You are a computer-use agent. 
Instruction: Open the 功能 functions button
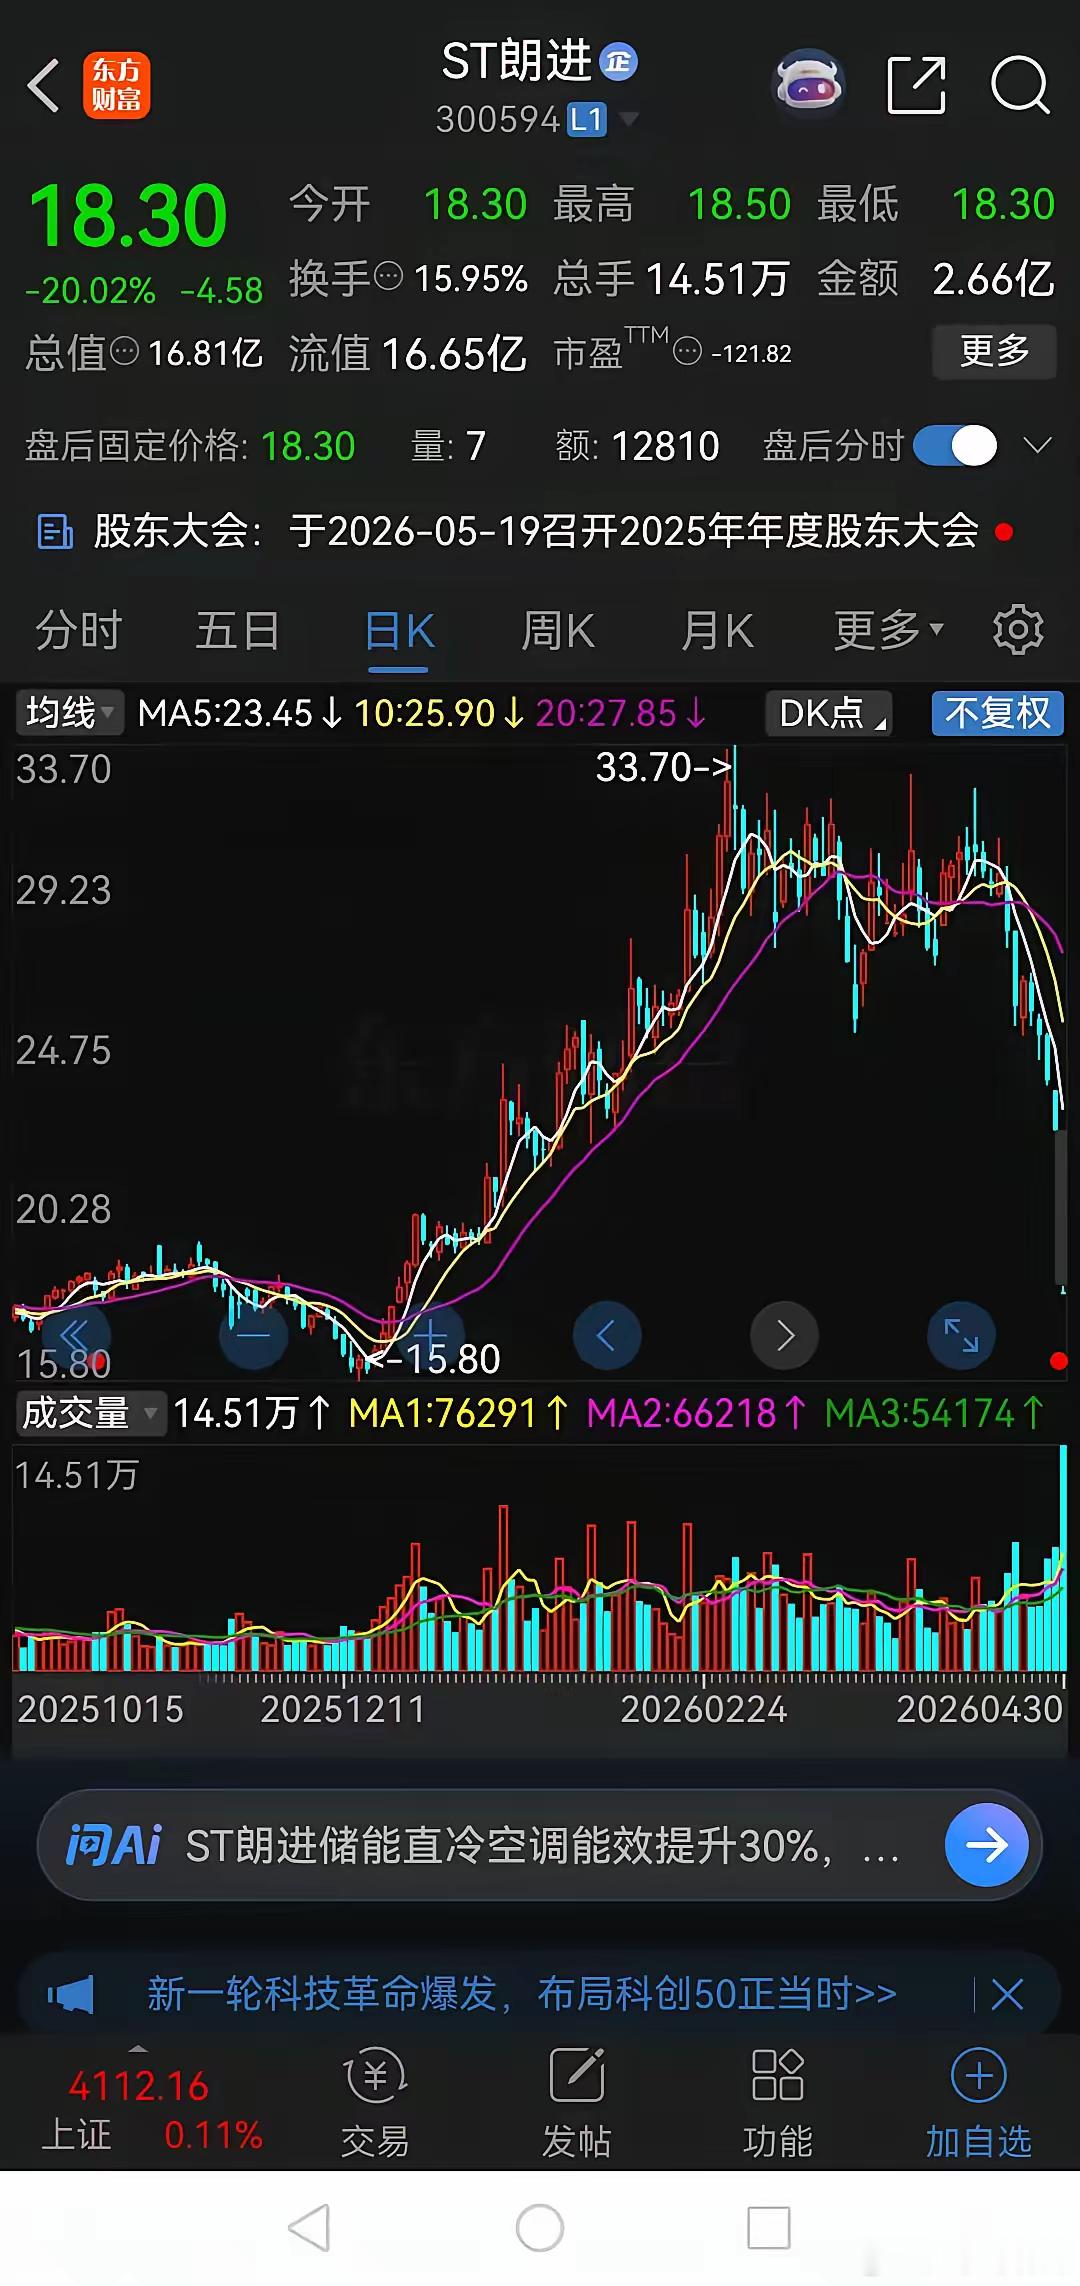pos(778,2102)
